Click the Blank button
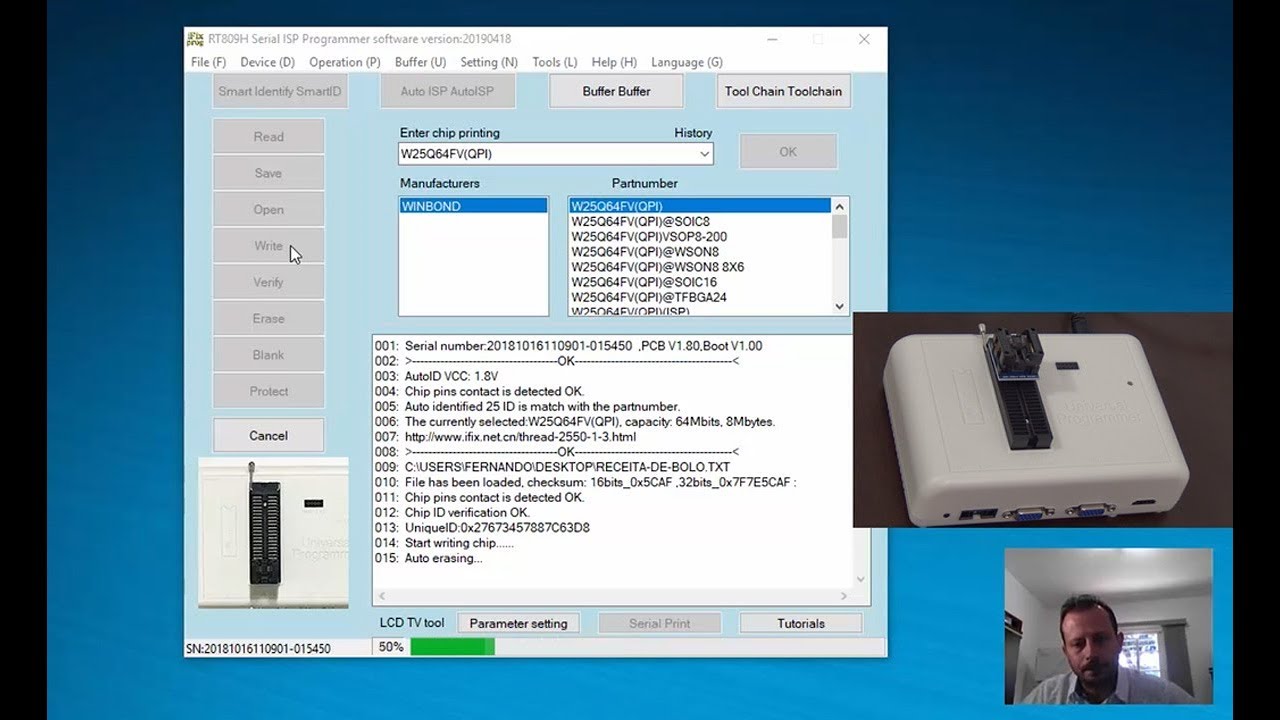The height and width of the screenshot is (720, 1280). tap(268, 355)
